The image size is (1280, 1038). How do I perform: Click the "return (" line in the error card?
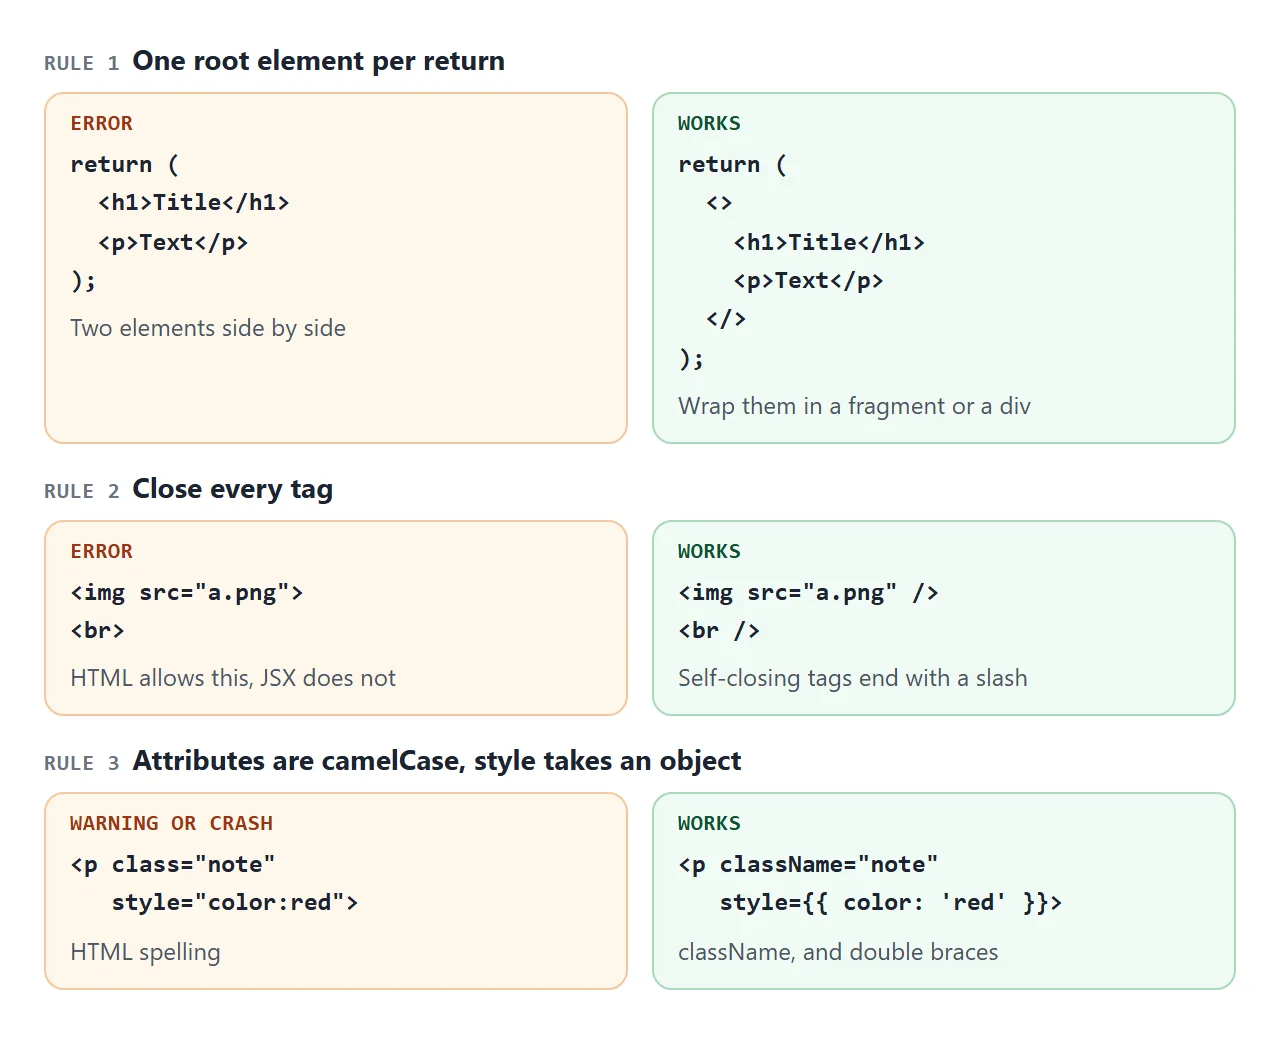125,164
